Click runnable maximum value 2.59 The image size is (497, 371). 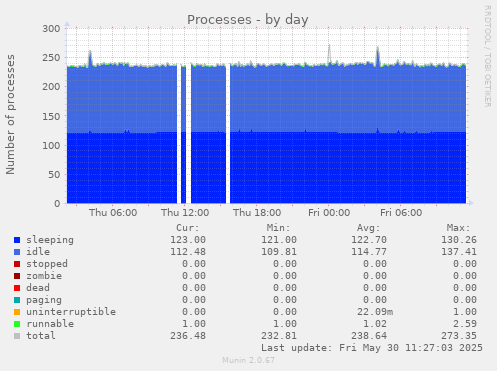465,324
